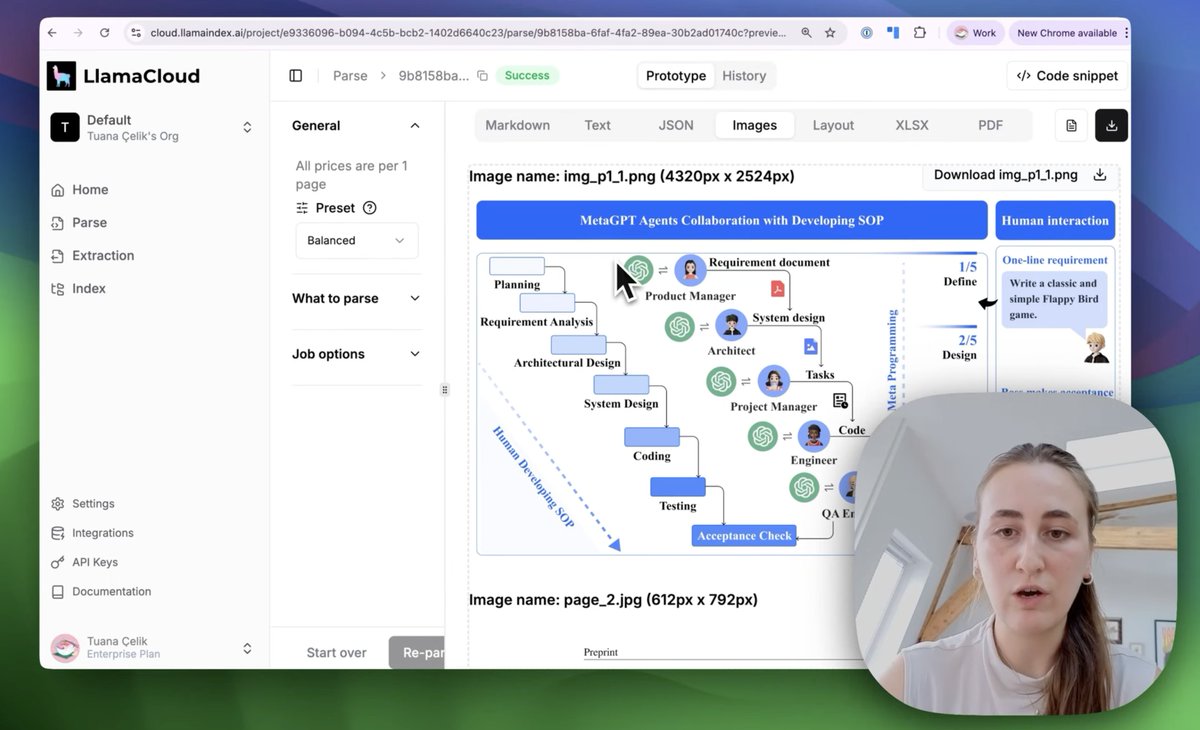The height and width of the screenshot is (730, 1200).
Task: Click the browser back arrow
Action: tap(52, 33)
